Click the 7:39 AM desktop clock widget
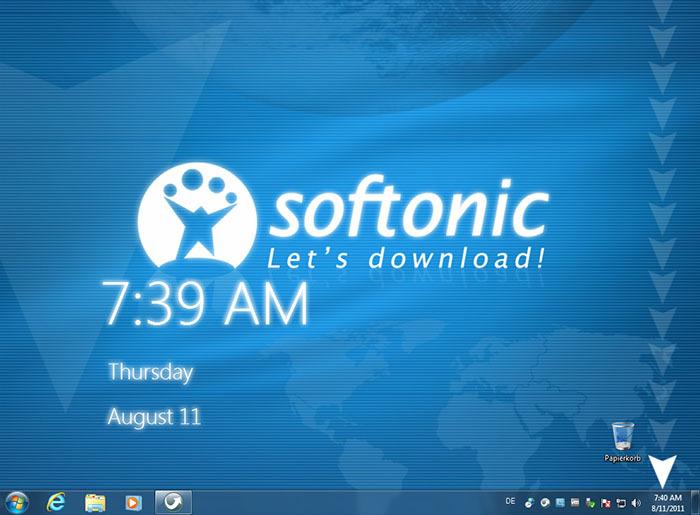700x515 pixels. pos(205,304)
